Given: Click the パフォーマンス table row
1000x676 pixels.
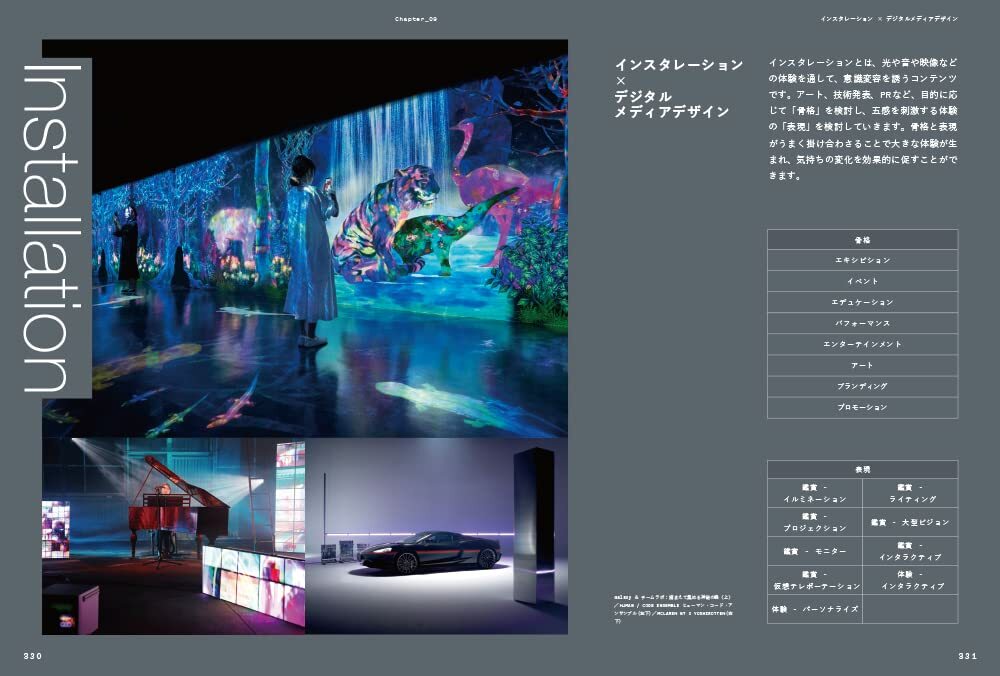Looking at the screenshot, I should pos(862,323).
